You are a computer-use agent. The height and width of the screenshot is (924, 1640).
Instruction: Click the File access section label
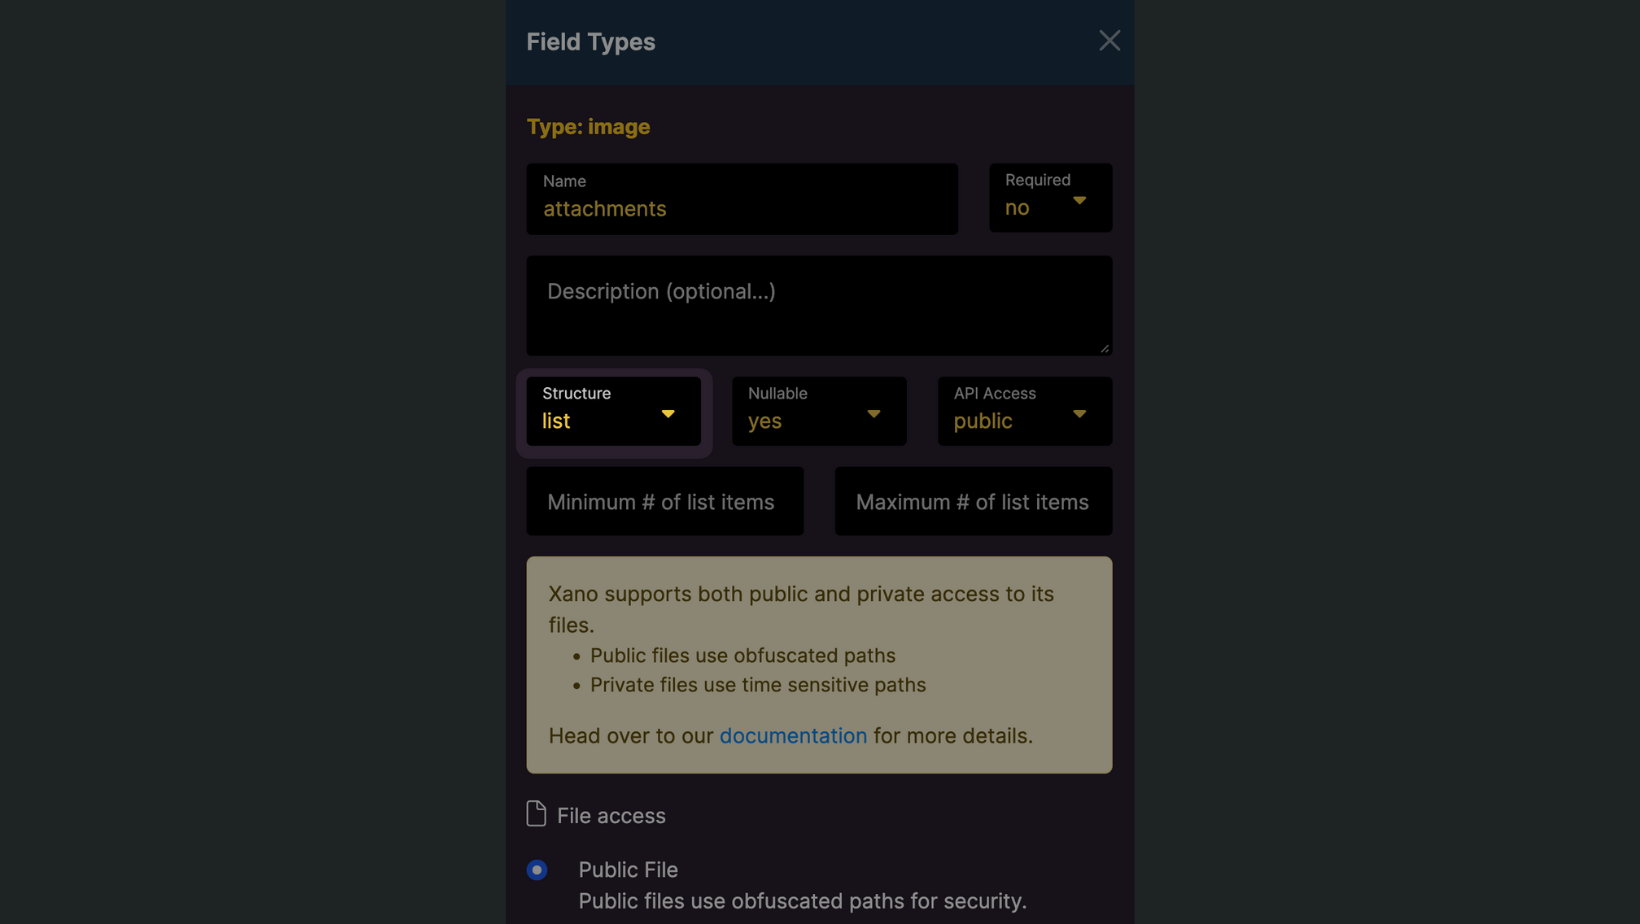611,816
